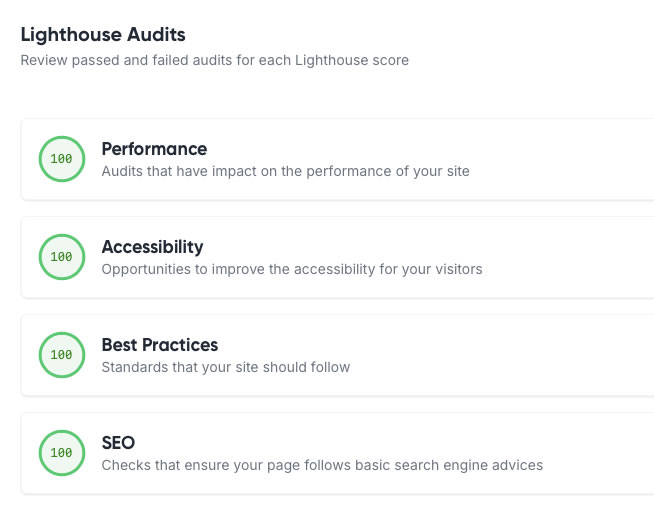The width and height of the screenshot is (654, 515).
Task: Open the Best Practices title
Action: point(159,345)
